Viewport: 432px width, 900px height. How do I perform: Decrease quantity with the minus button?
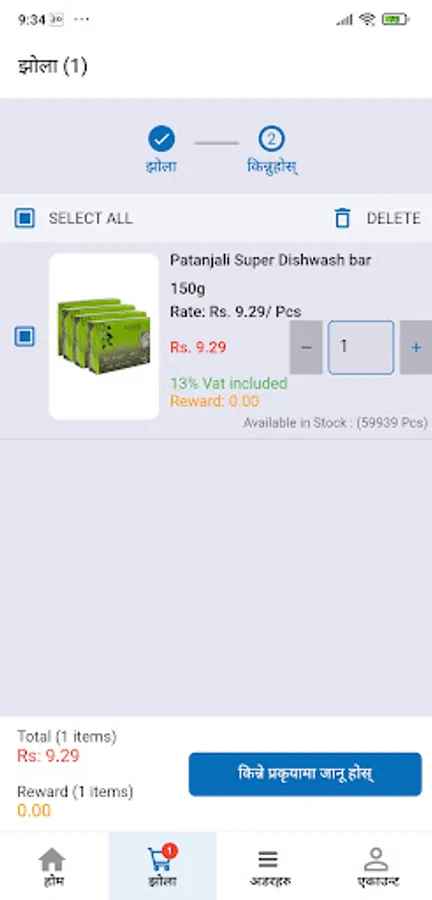[x=306, y=347]
